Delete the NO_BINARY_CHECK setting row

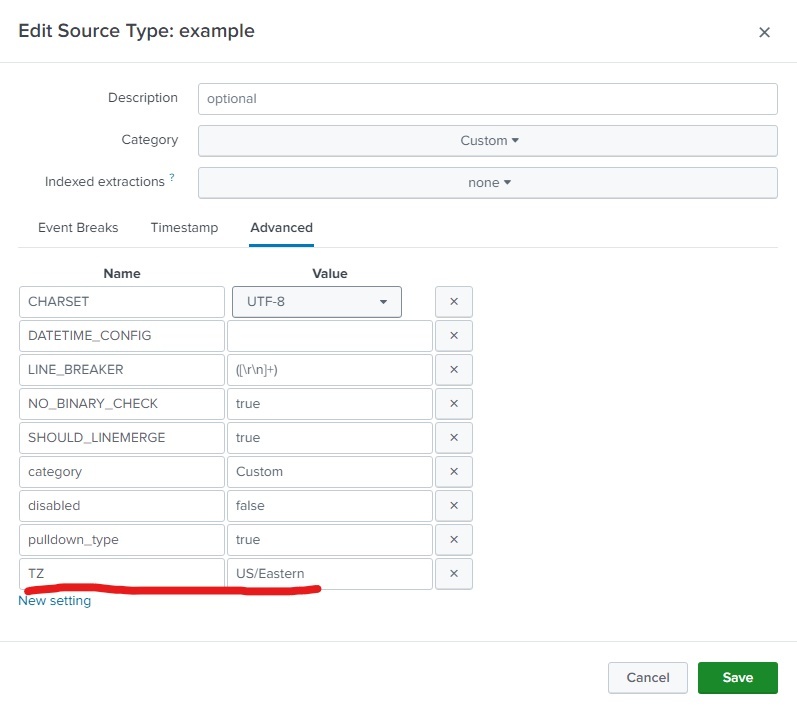click(x=453, y=404)
